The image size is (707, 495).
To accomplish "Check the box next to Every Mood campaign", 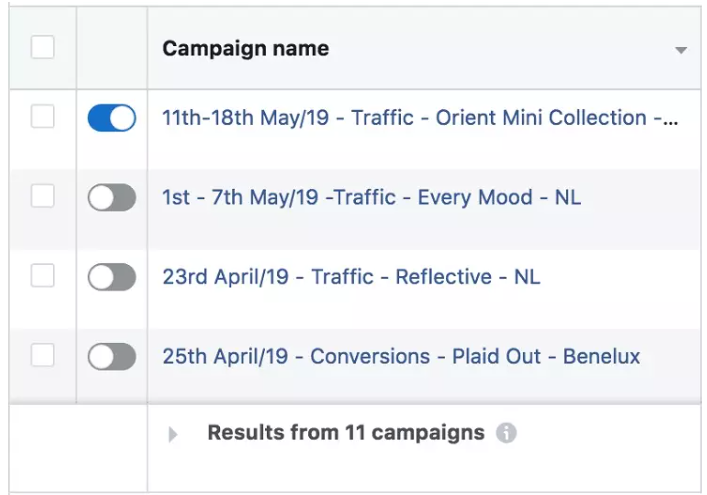I will point(42,197).
